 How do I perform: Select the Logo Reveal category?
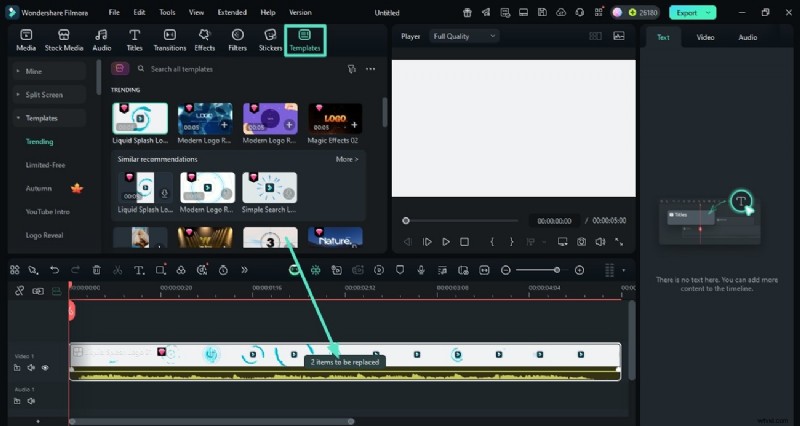[x=44, y=235]
